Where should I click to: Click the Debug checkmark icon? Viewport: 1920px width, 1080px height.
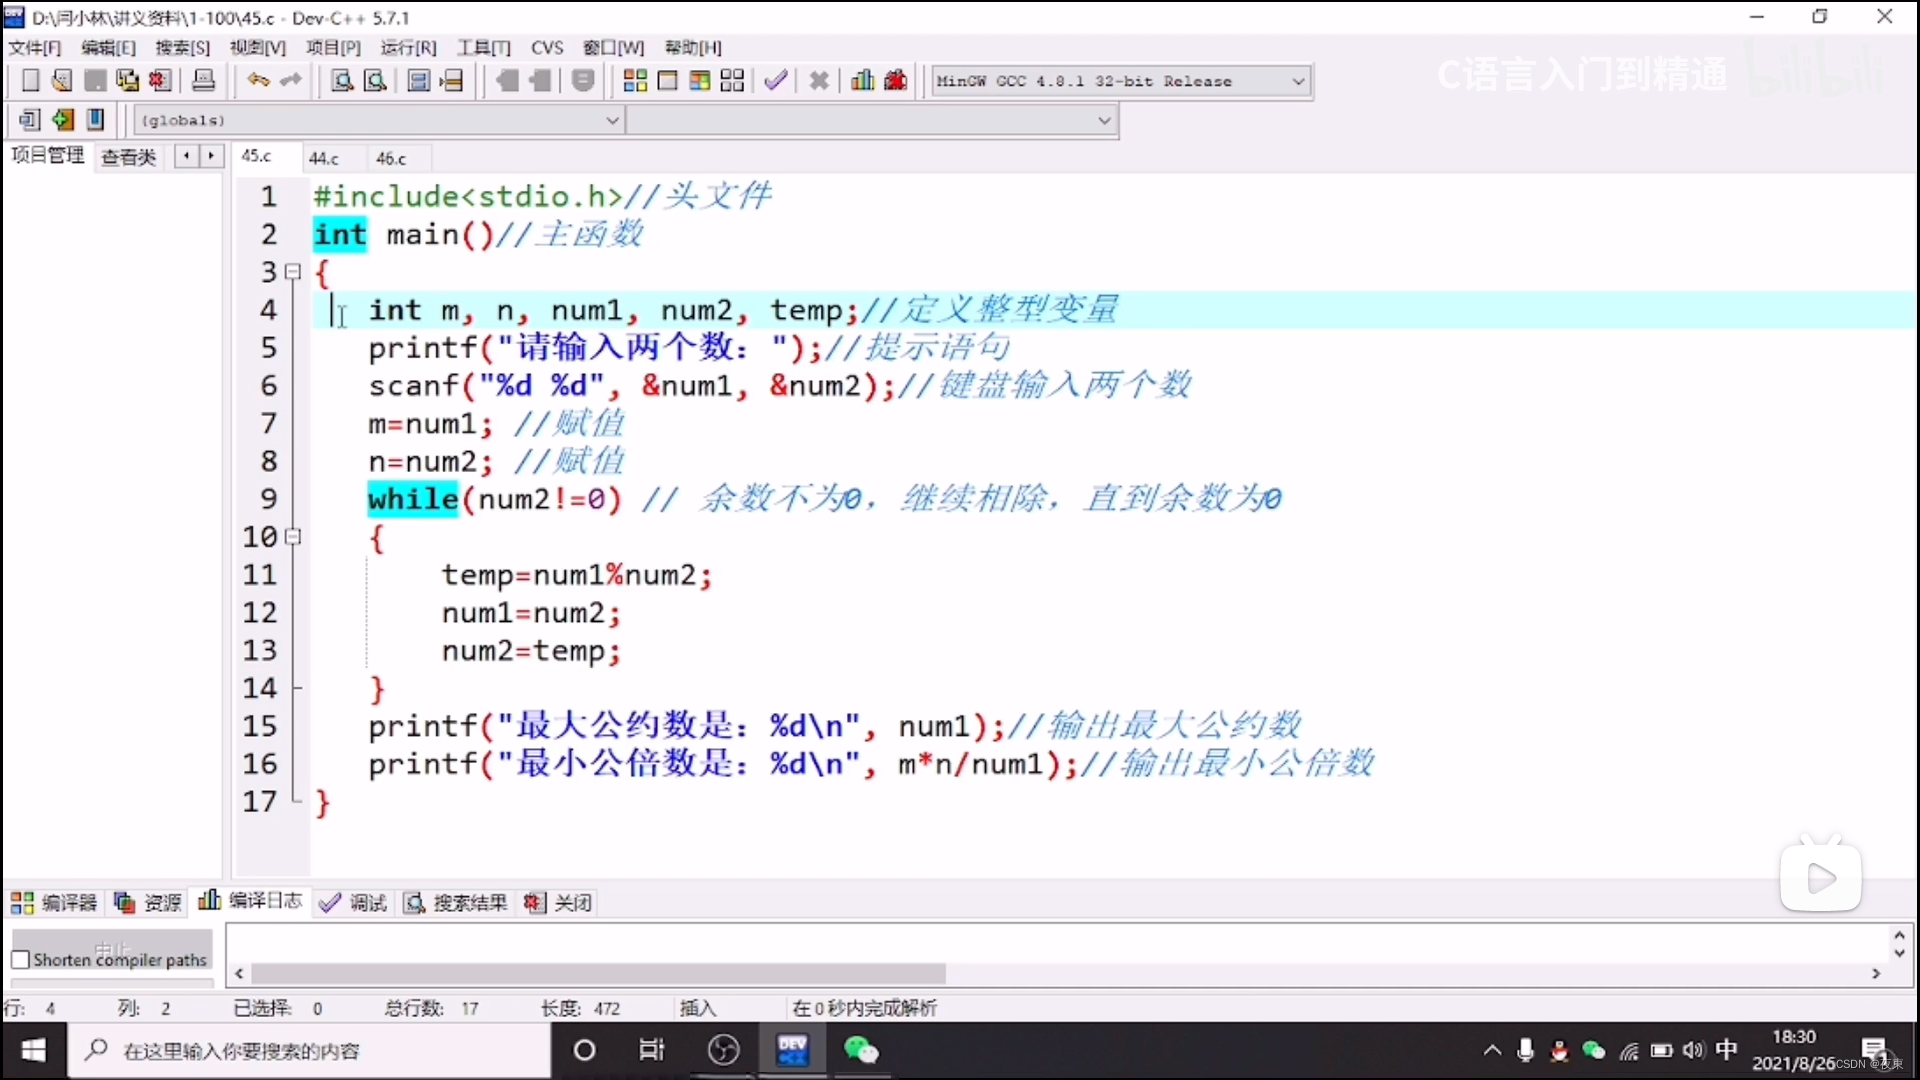776,81
